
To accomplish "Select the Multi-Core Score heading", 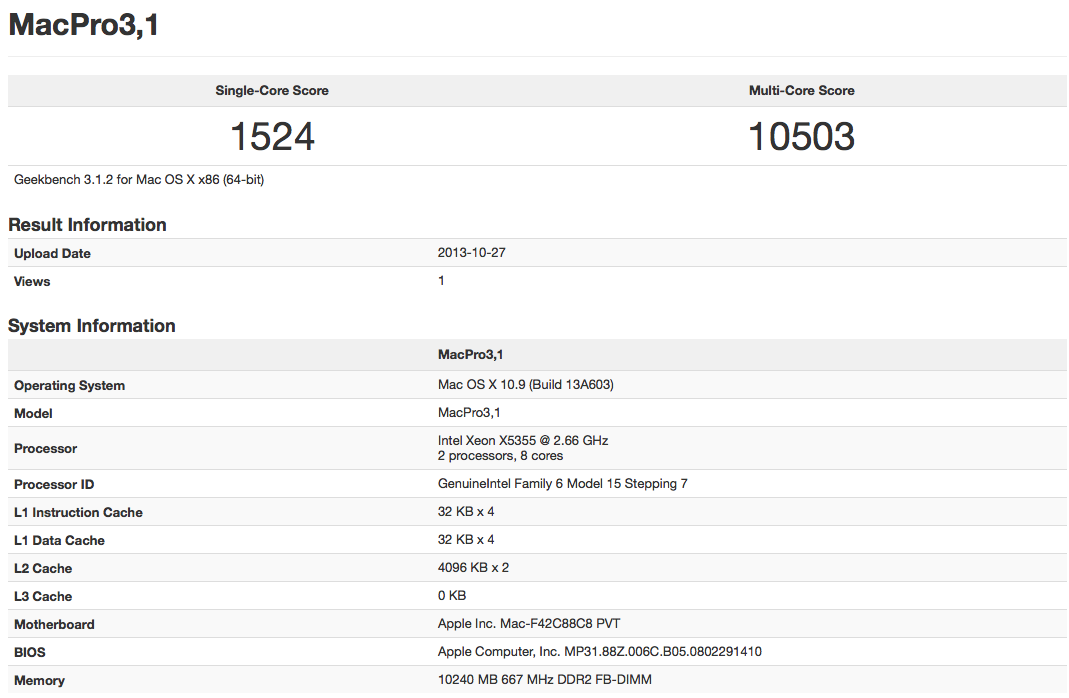I will point(802,91).
